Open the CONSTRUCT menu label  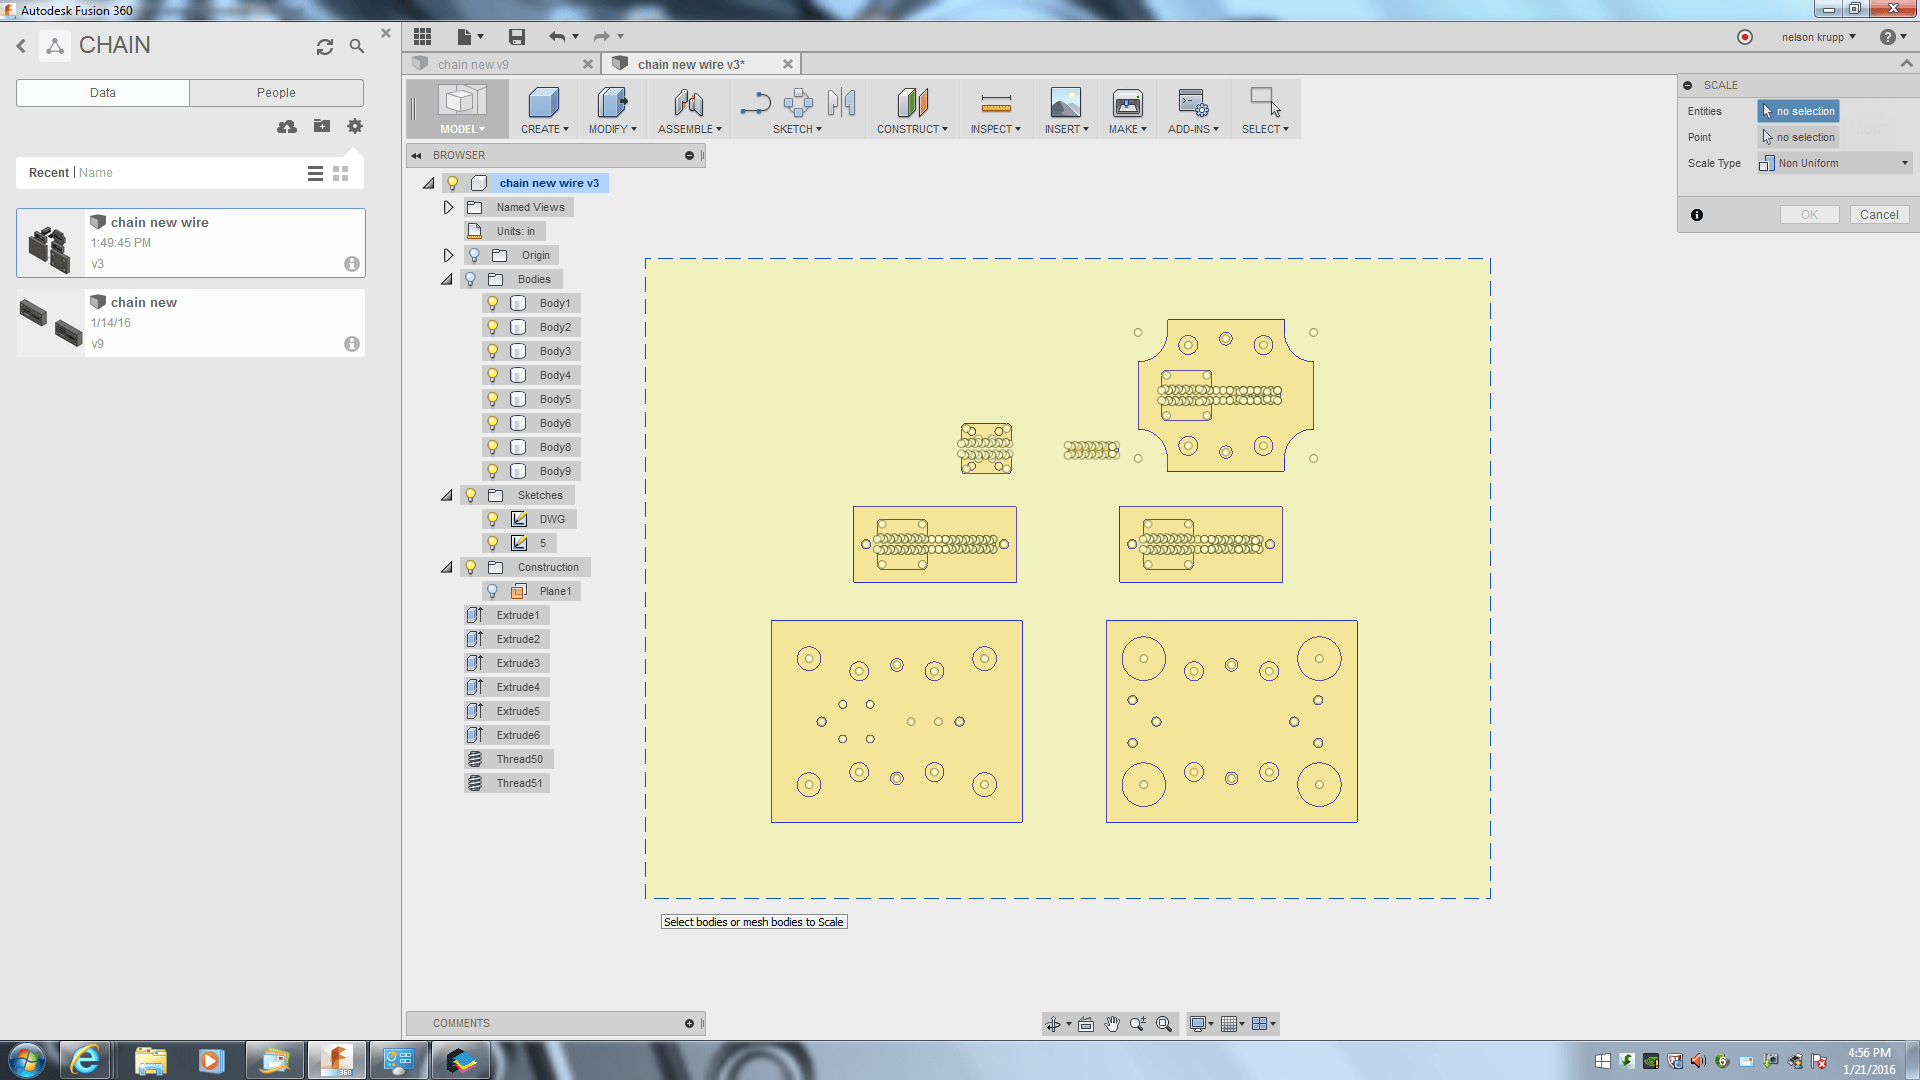click(912, 129)
